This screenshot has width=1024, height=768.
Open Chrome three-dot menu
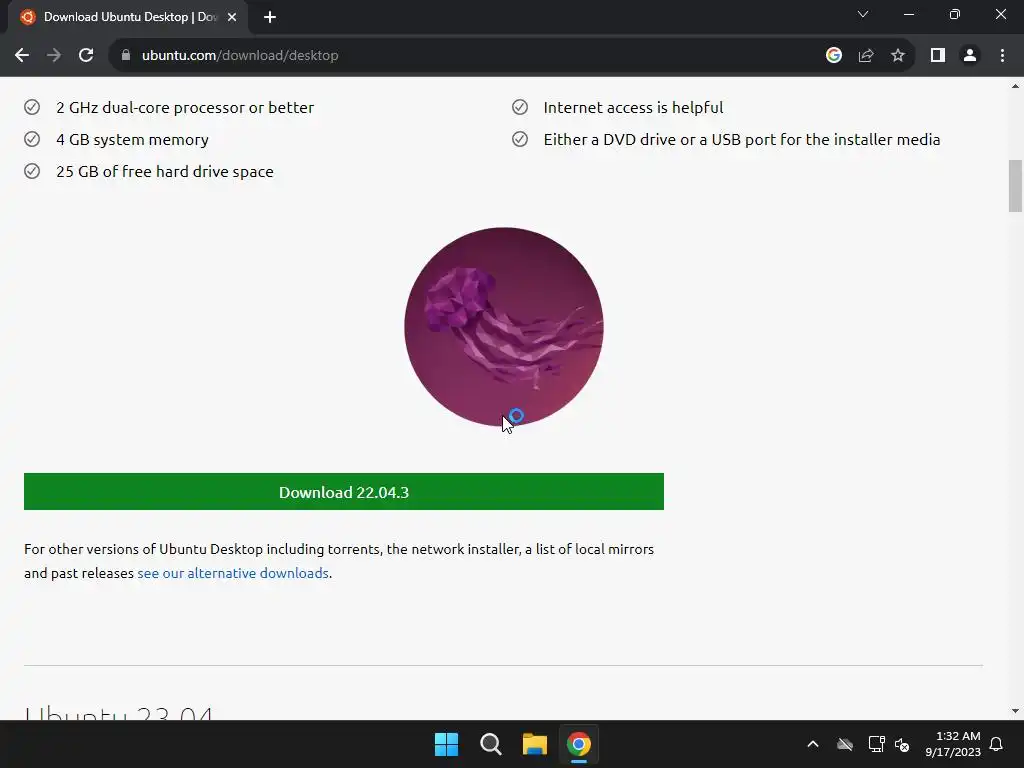point(1002,56)
